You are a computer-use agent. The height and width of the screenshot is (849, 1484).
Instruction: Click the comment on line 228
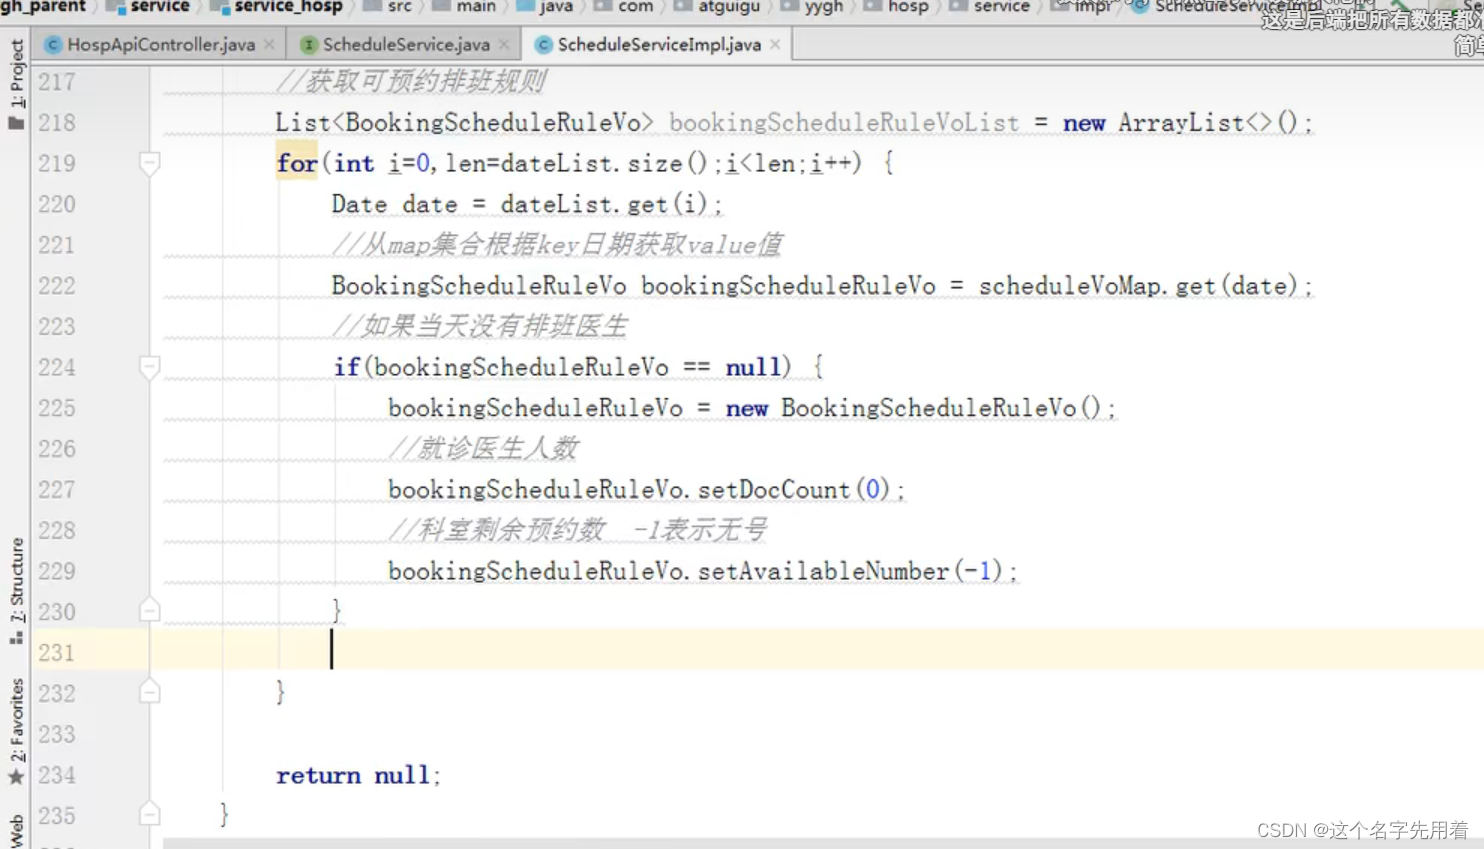(578, 530)
